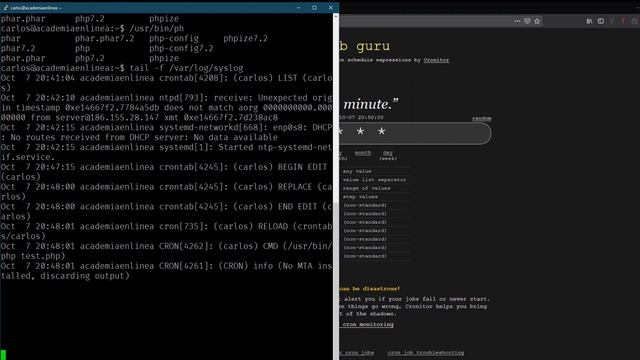Bookmark this page with the star icon
The image size is (640, 360).
click(537, 21)
